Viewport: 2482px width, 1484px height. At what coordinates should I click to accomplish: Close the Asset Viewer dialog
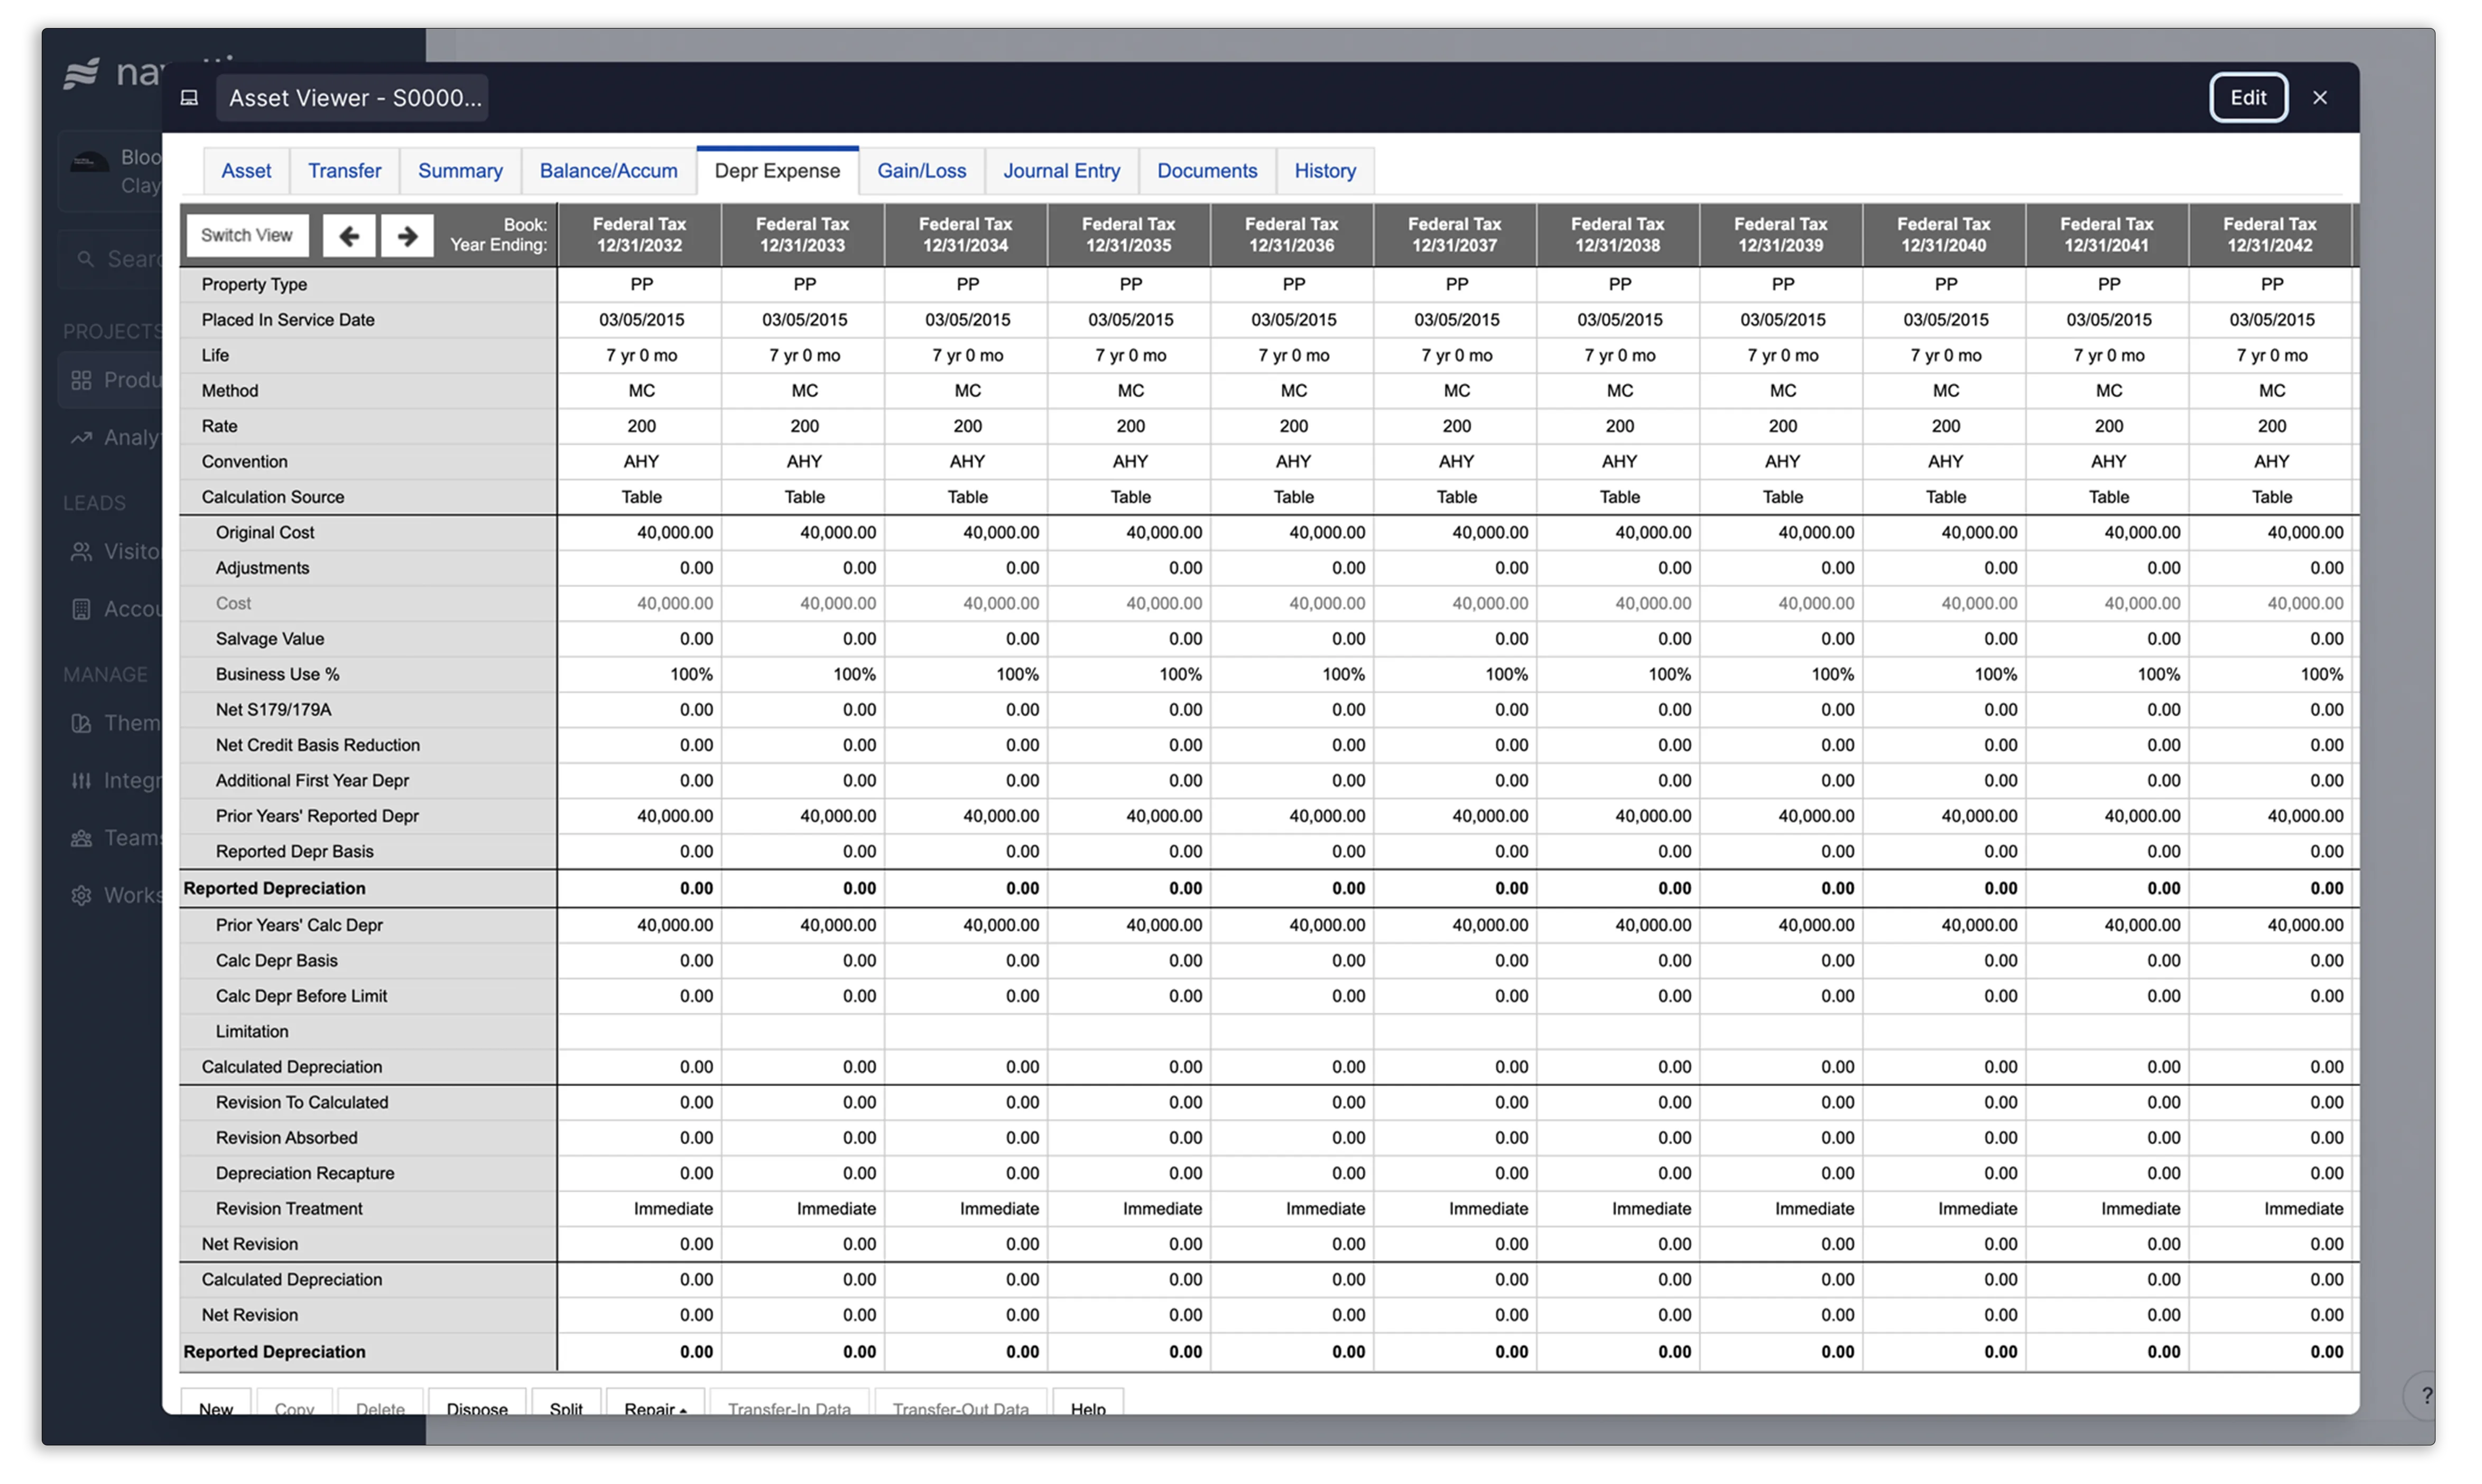(x=2320, y=98)
